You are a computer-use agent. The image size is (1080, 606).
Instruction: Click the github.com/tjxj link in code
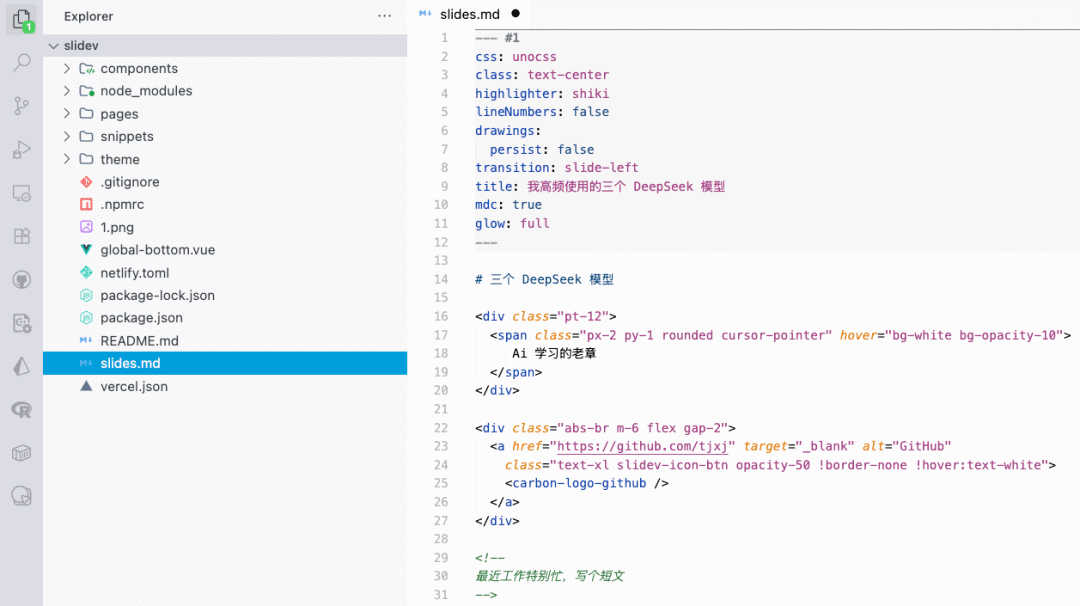(x=642, y=446)
